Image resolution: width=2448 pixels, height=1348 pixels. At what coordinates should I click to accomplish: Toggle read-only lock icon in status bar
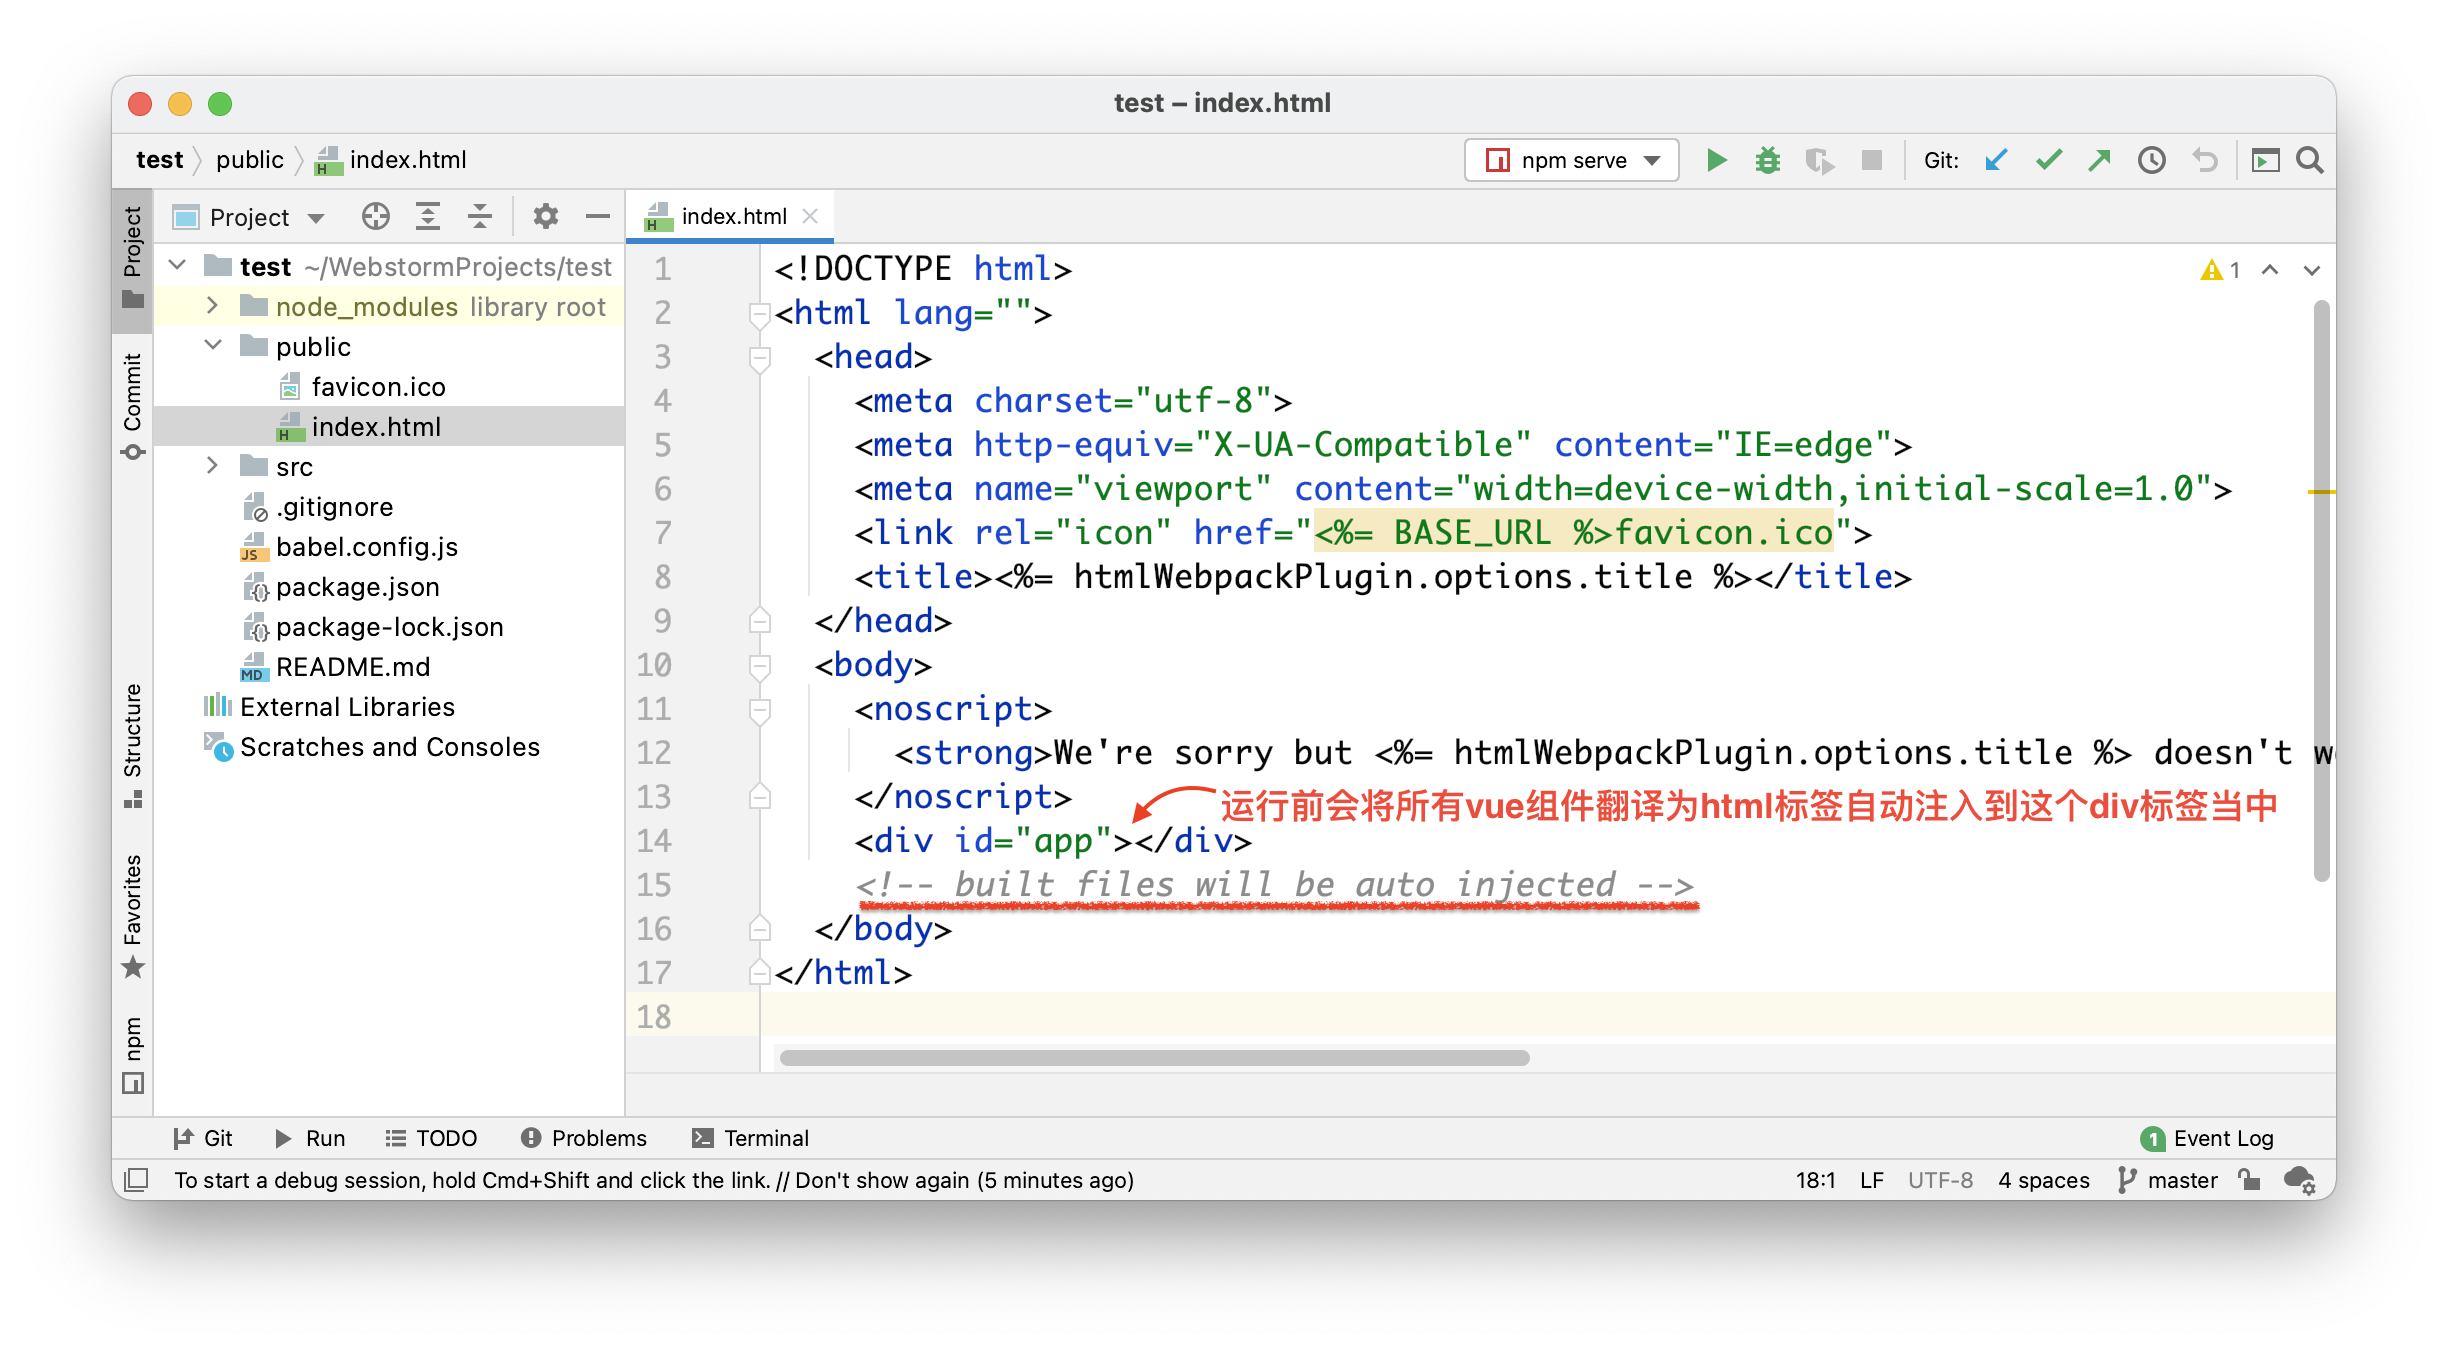[2250, 1180]
